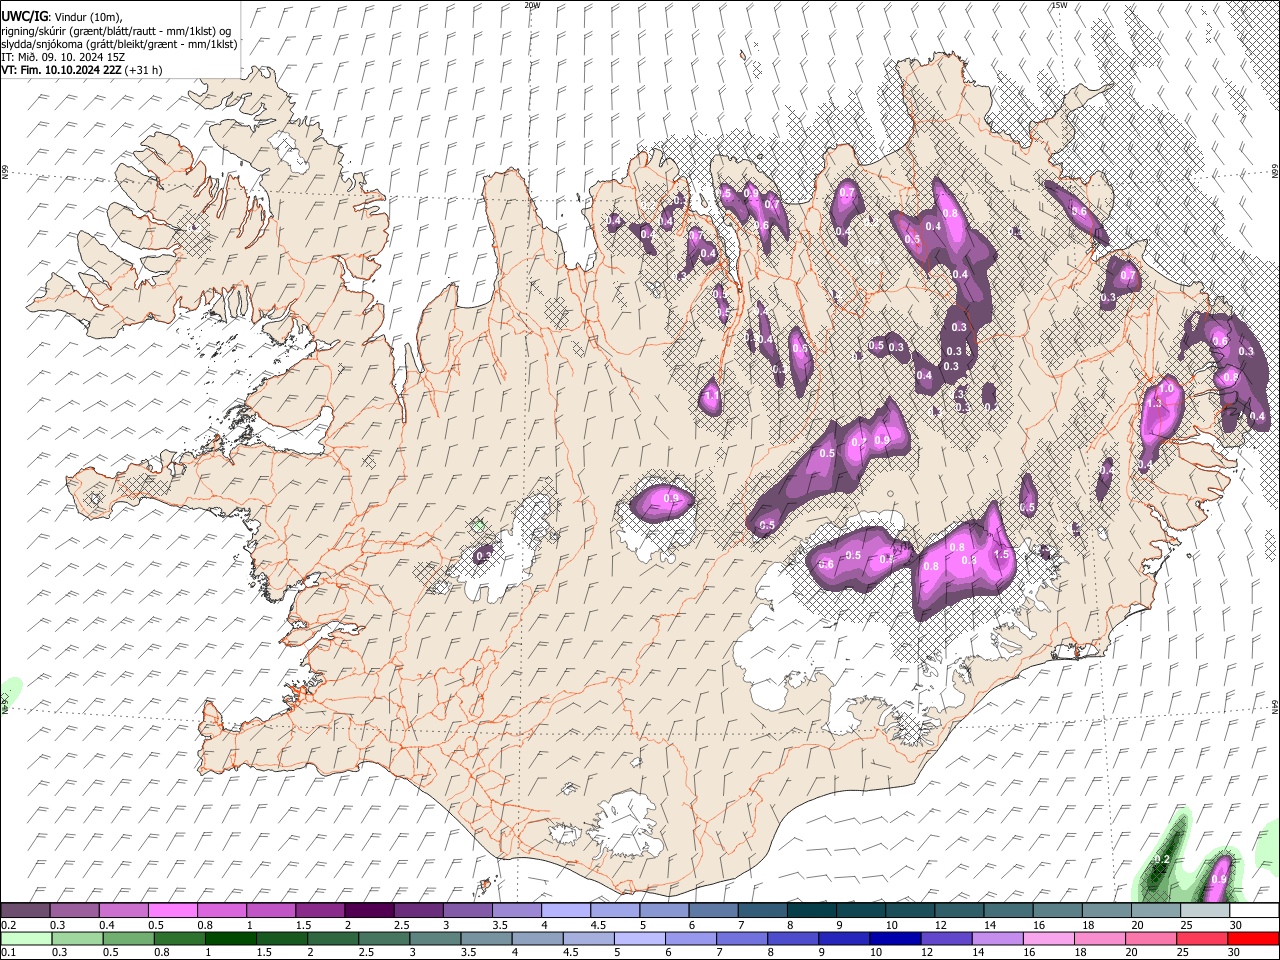Click the darkest green 1 legend swatch

click(231, 938)
